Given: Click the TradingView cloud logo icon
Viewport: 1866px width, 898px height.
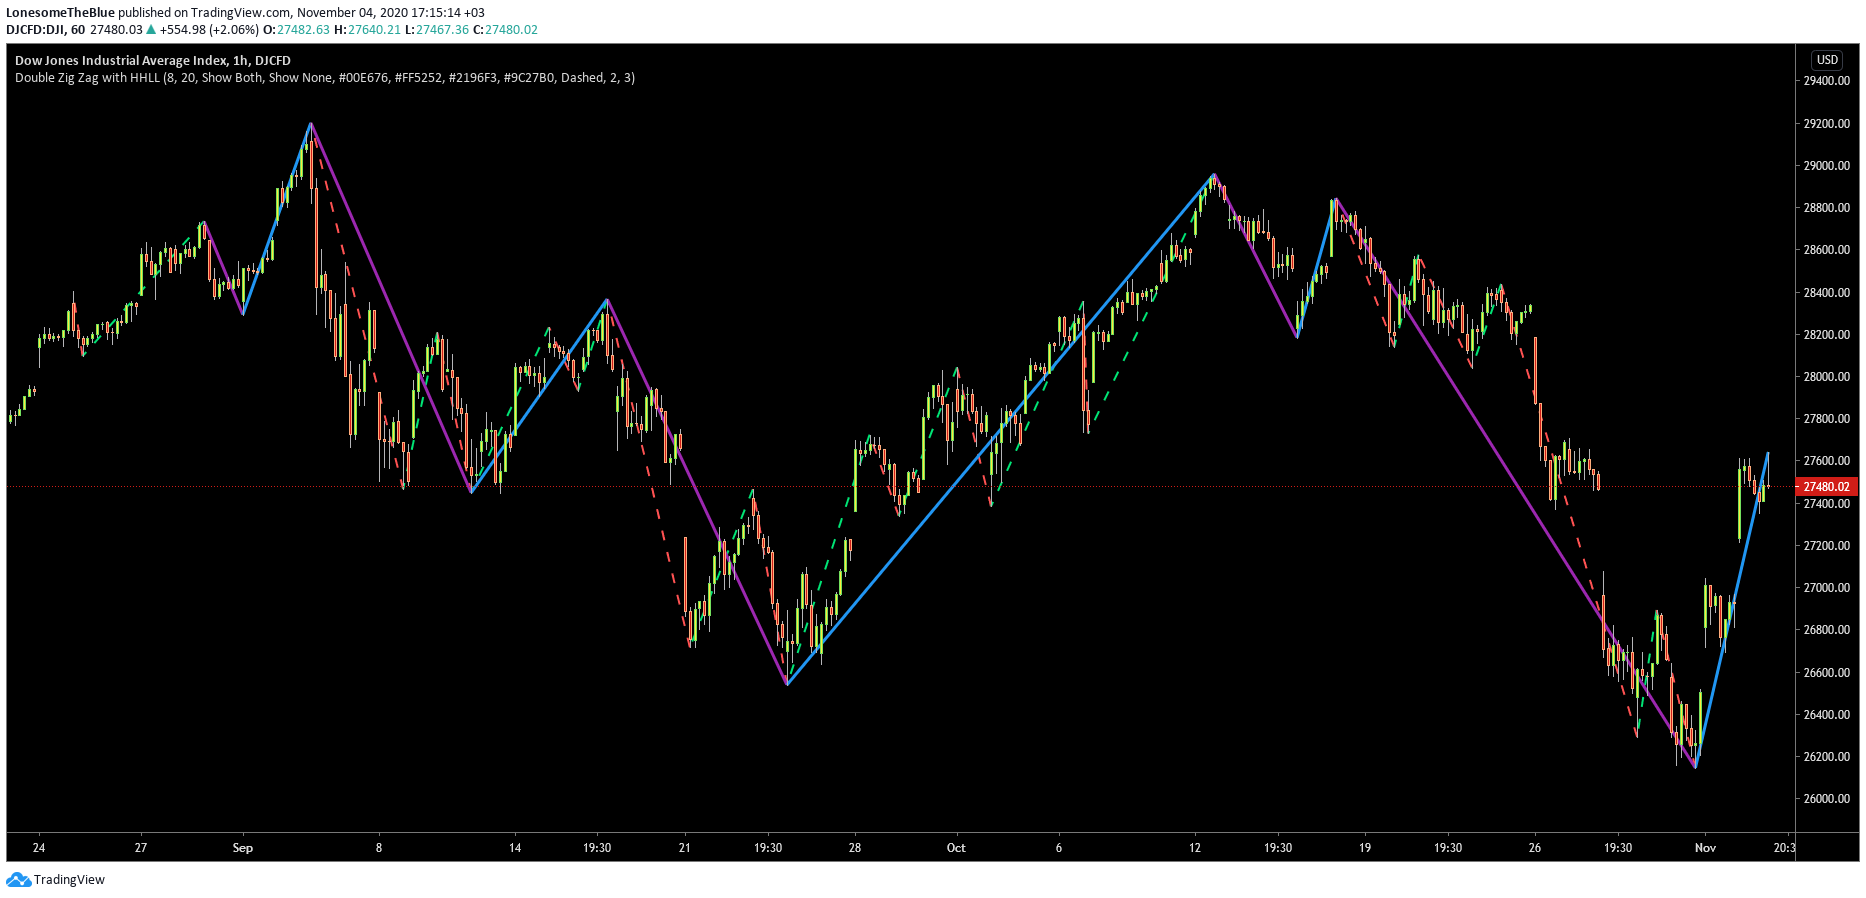Looking at the screenshot, I should click(18, 880).
